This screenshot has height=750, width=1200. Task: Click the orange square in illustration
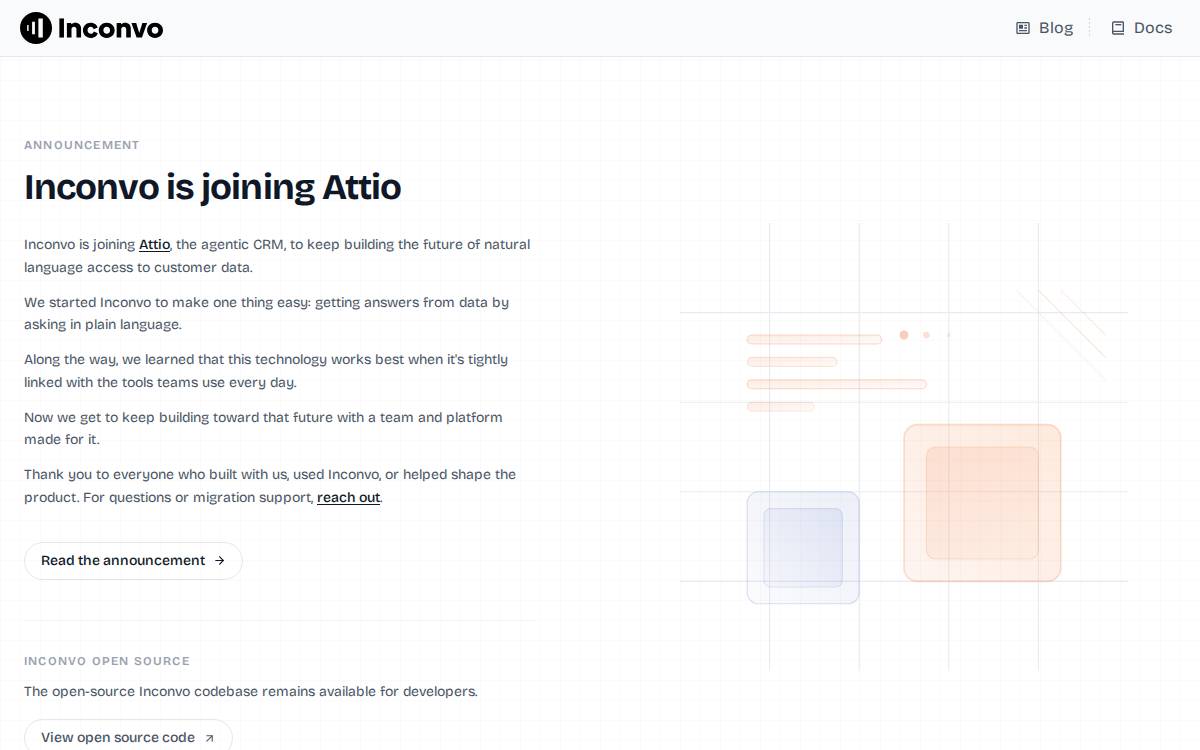(x=982, y=503)
